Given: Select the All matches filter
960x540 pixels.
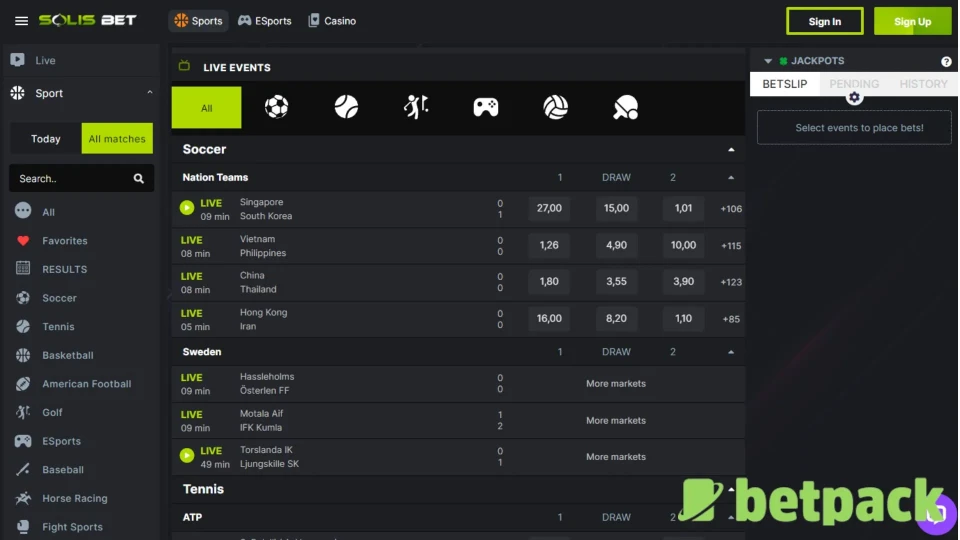Looking at the screenshot, I should [117, 139].
